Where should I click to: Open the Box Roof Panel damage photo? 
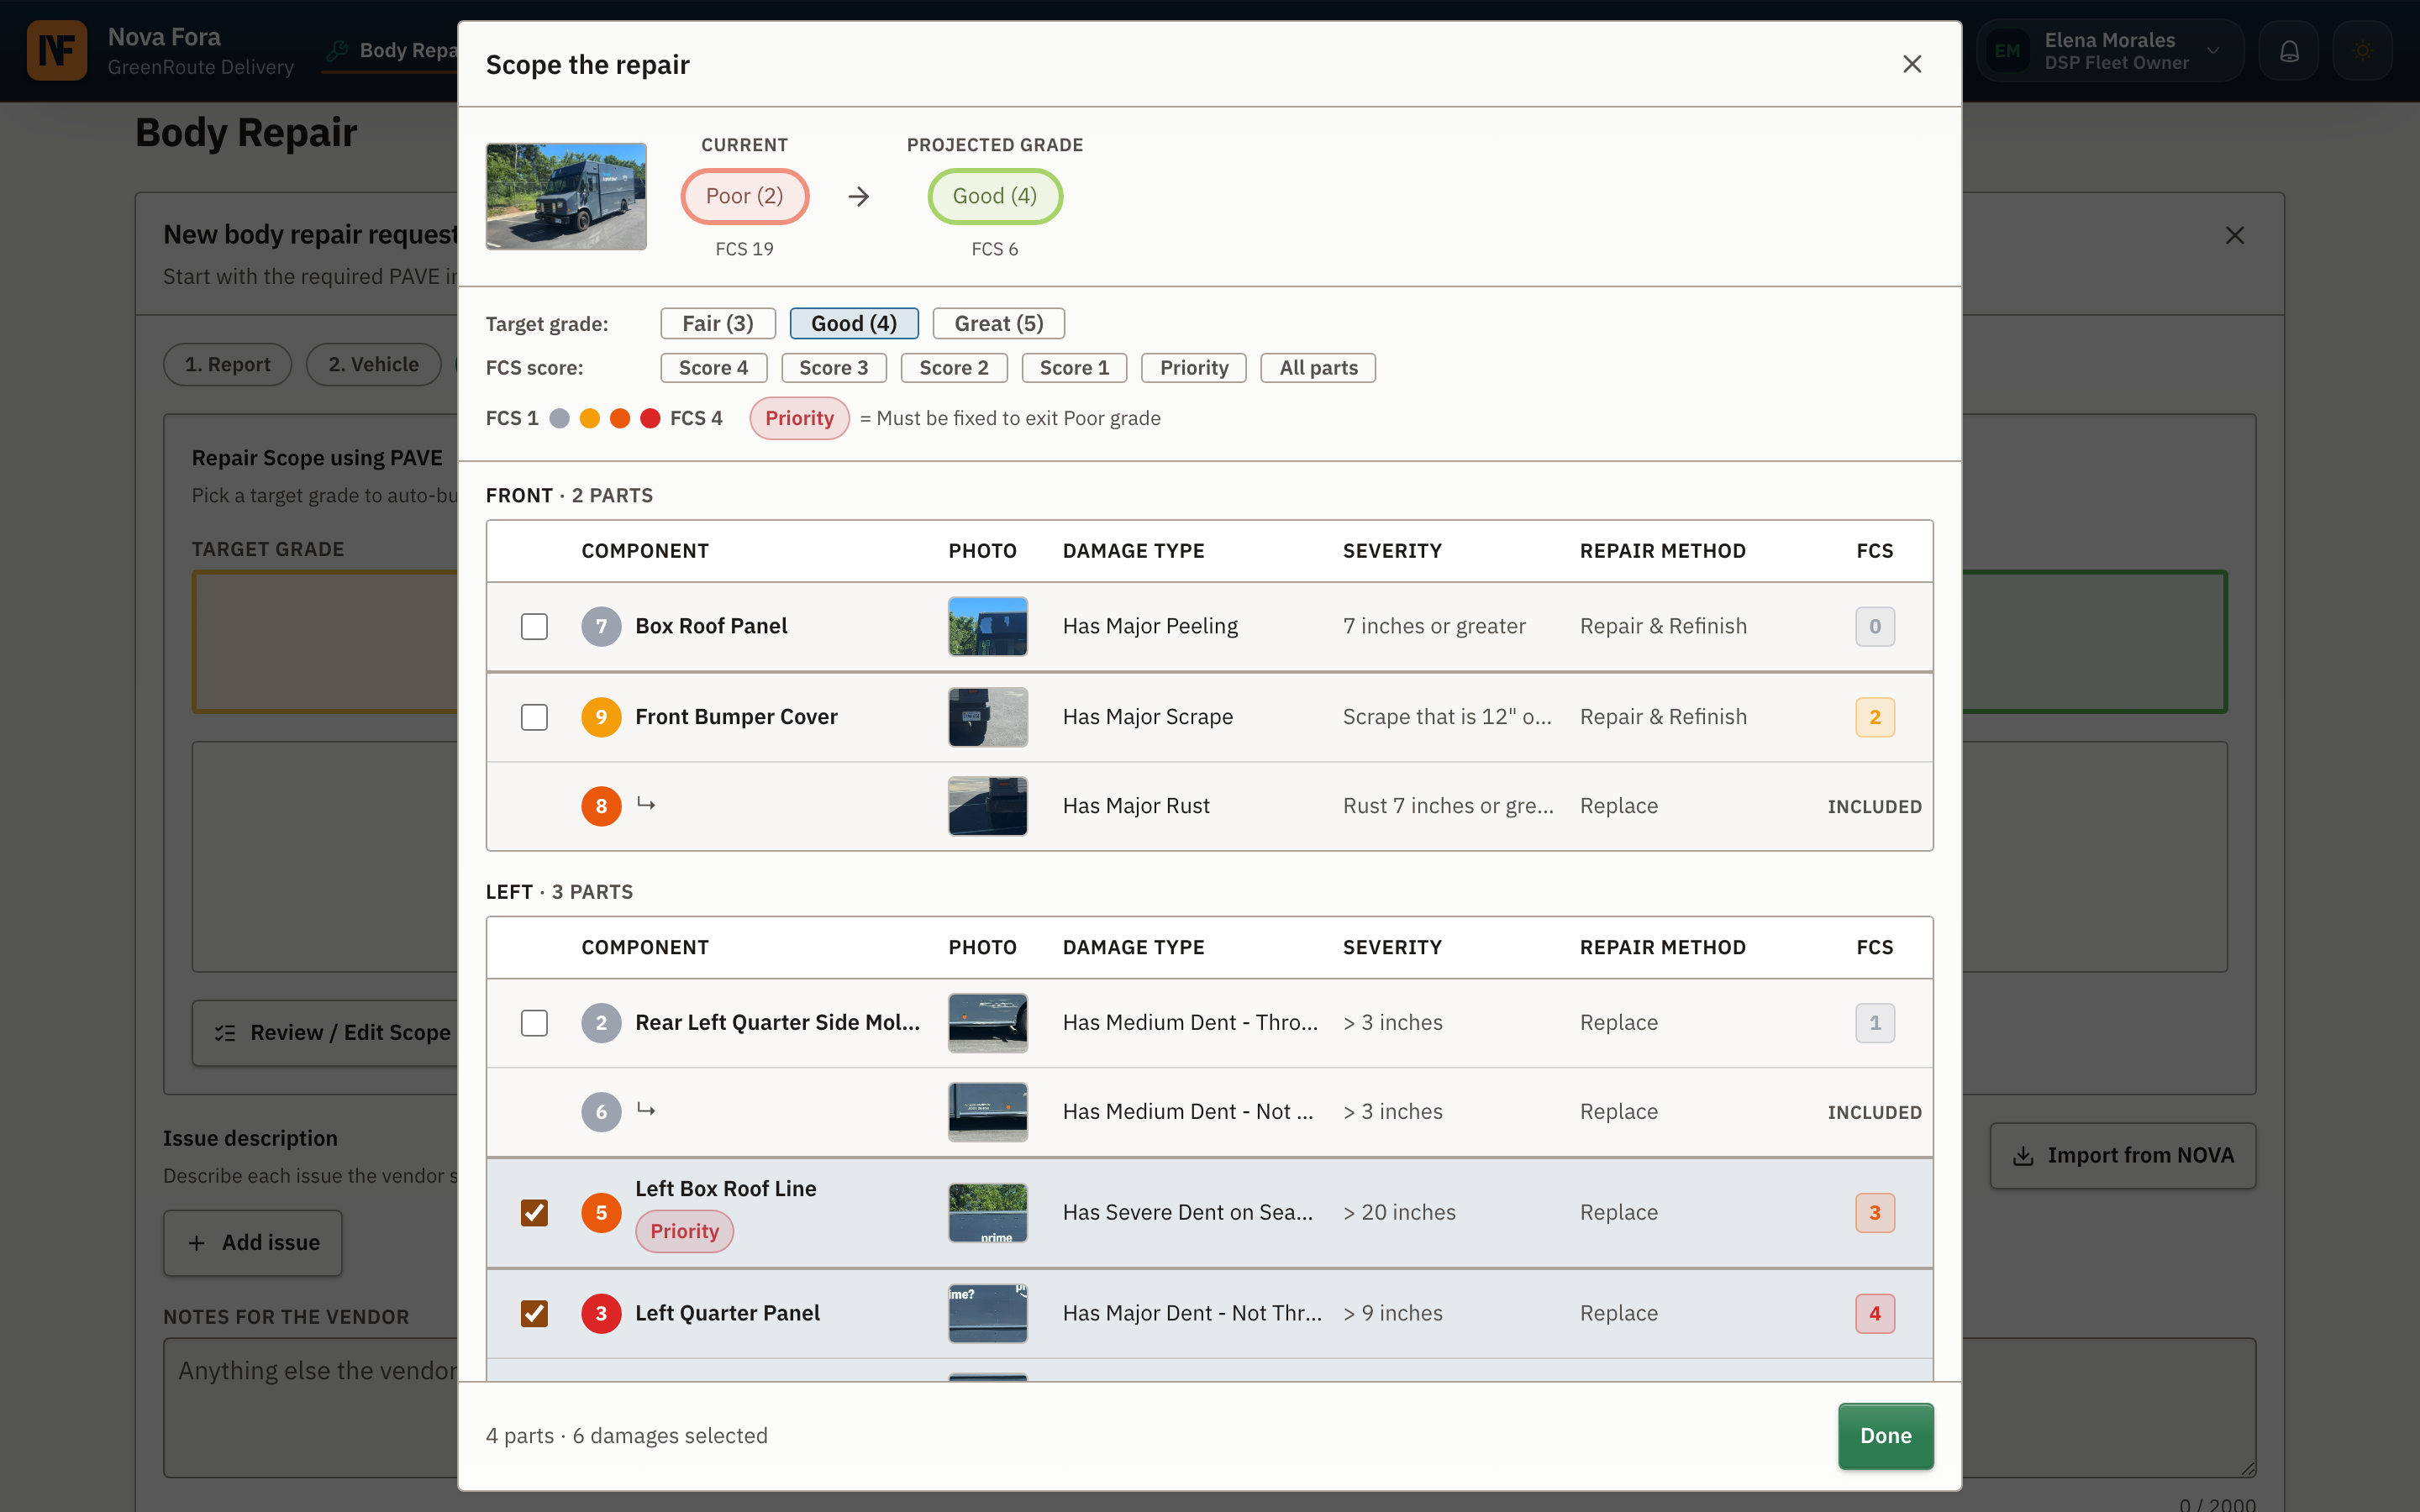tap(987, 626)
